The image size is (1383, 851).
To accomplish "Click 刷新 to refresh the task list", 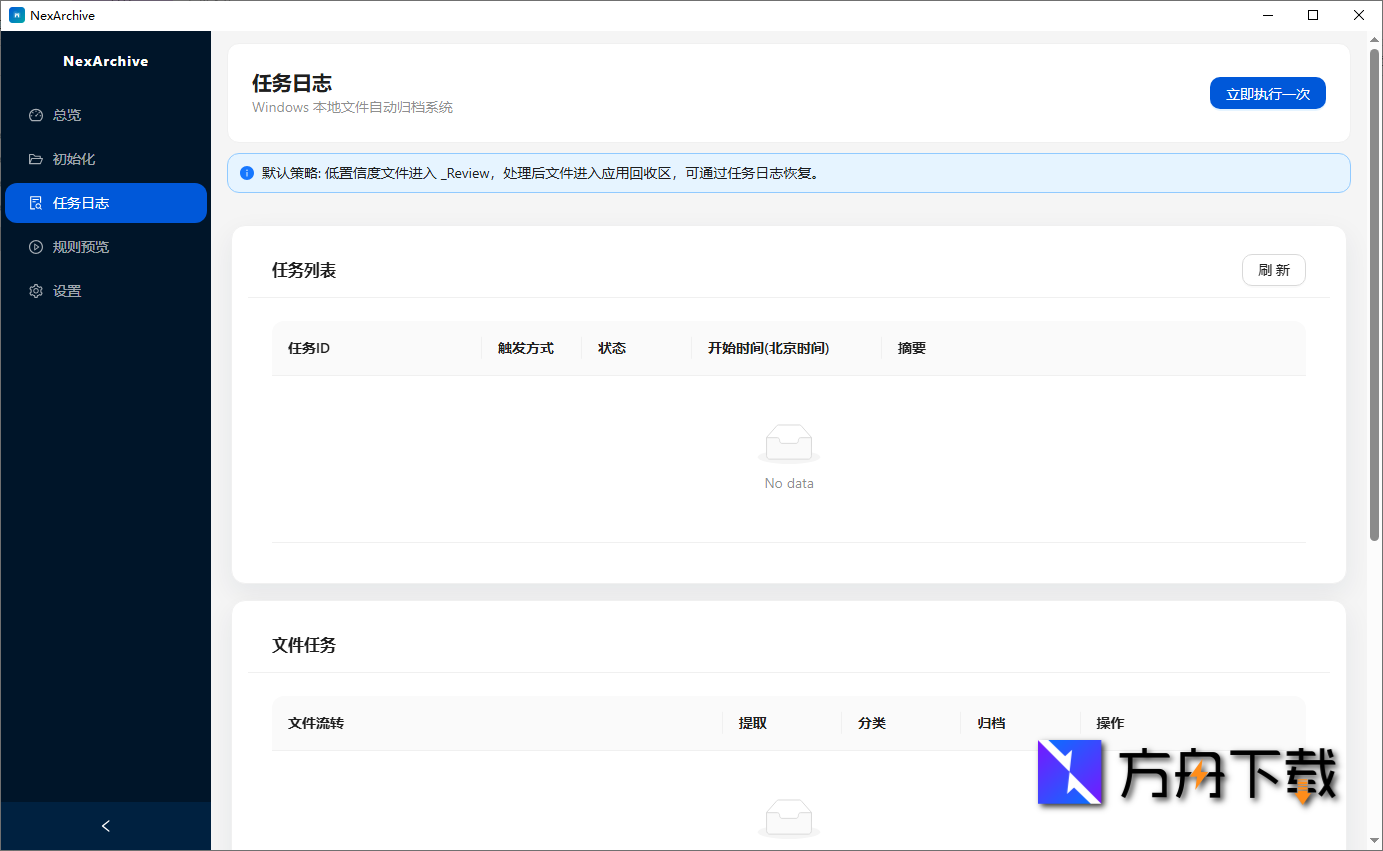I will (1273, 270).
